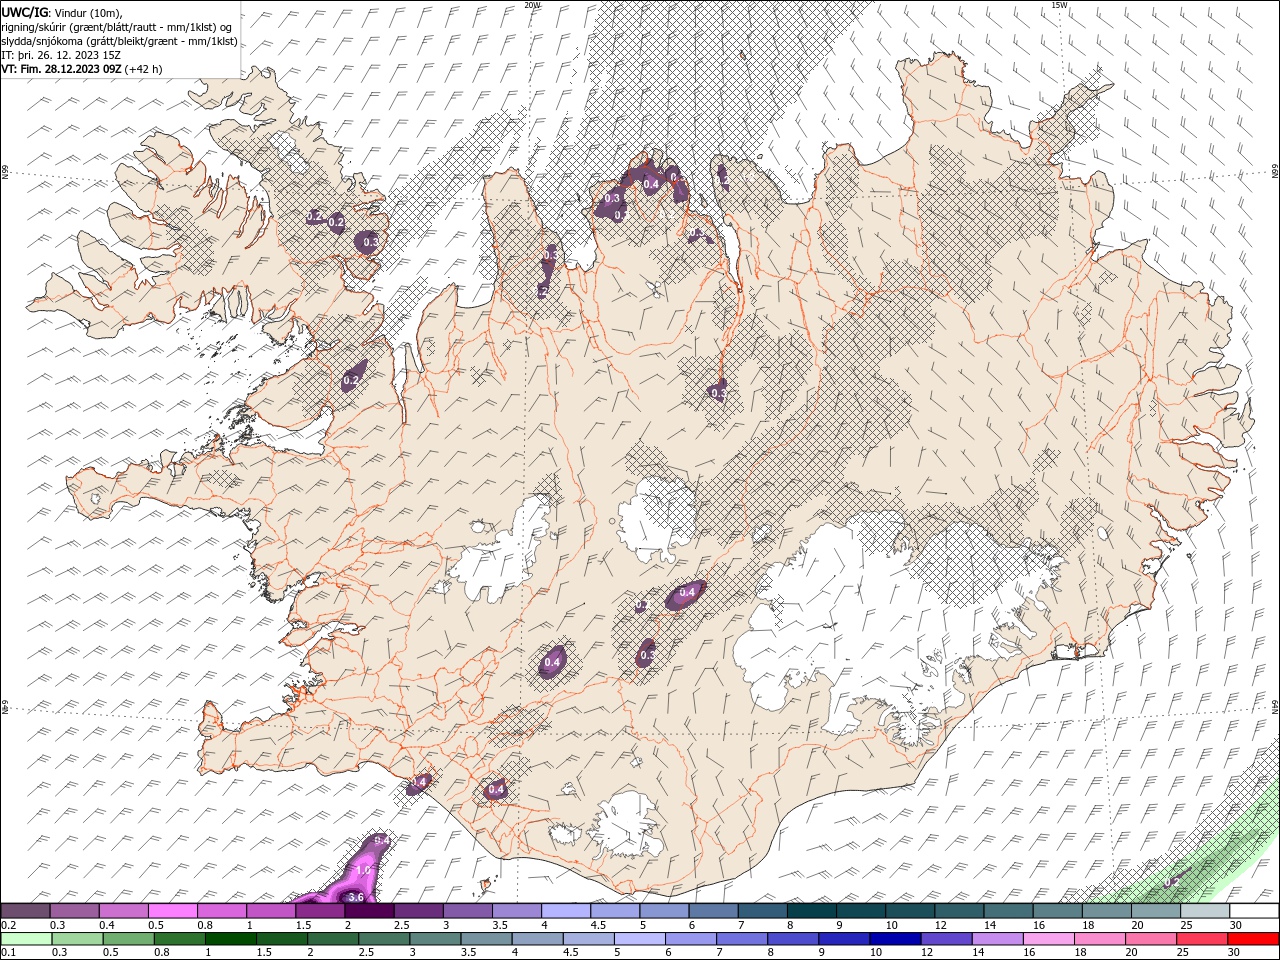Click the pale green lower swatch for 0.1–0.3
Viewport: 1280px width, 960px height.
(x=26, y=939)
